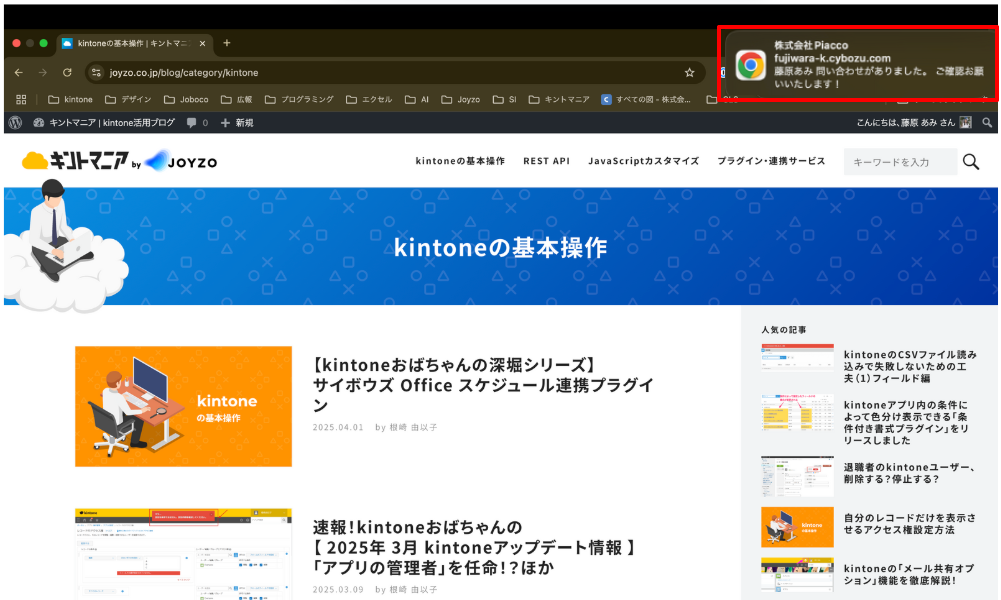
Task: Open the kintone screenshot thumbnail of update article
Action: coord(183,553)
